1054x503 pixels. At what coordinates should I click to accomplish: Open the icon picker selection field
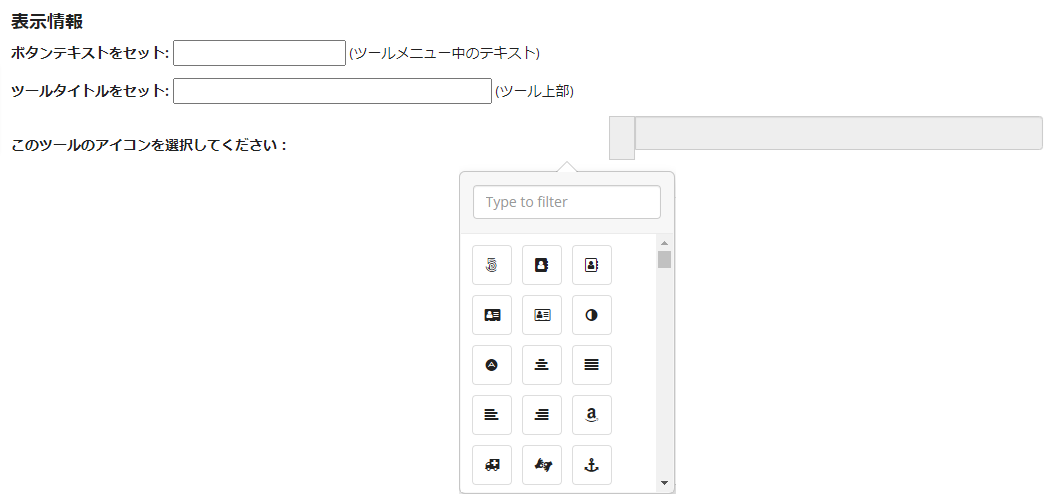click(838, 133)
